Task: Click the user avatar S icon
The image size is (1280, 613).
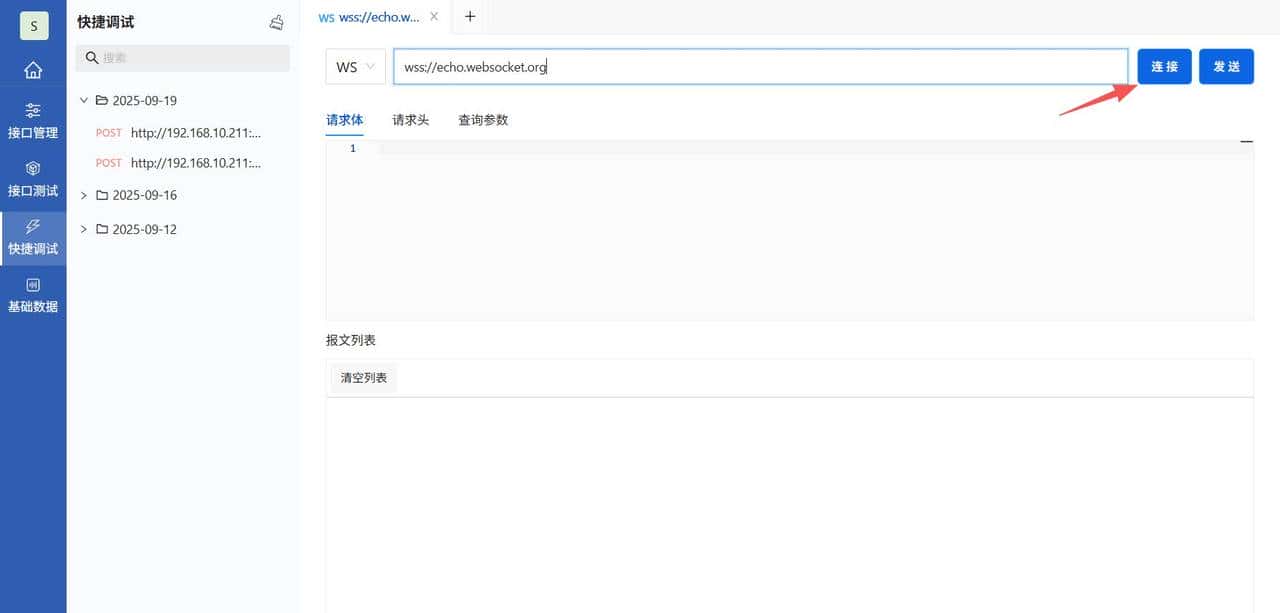Action: tap(33, 25)
